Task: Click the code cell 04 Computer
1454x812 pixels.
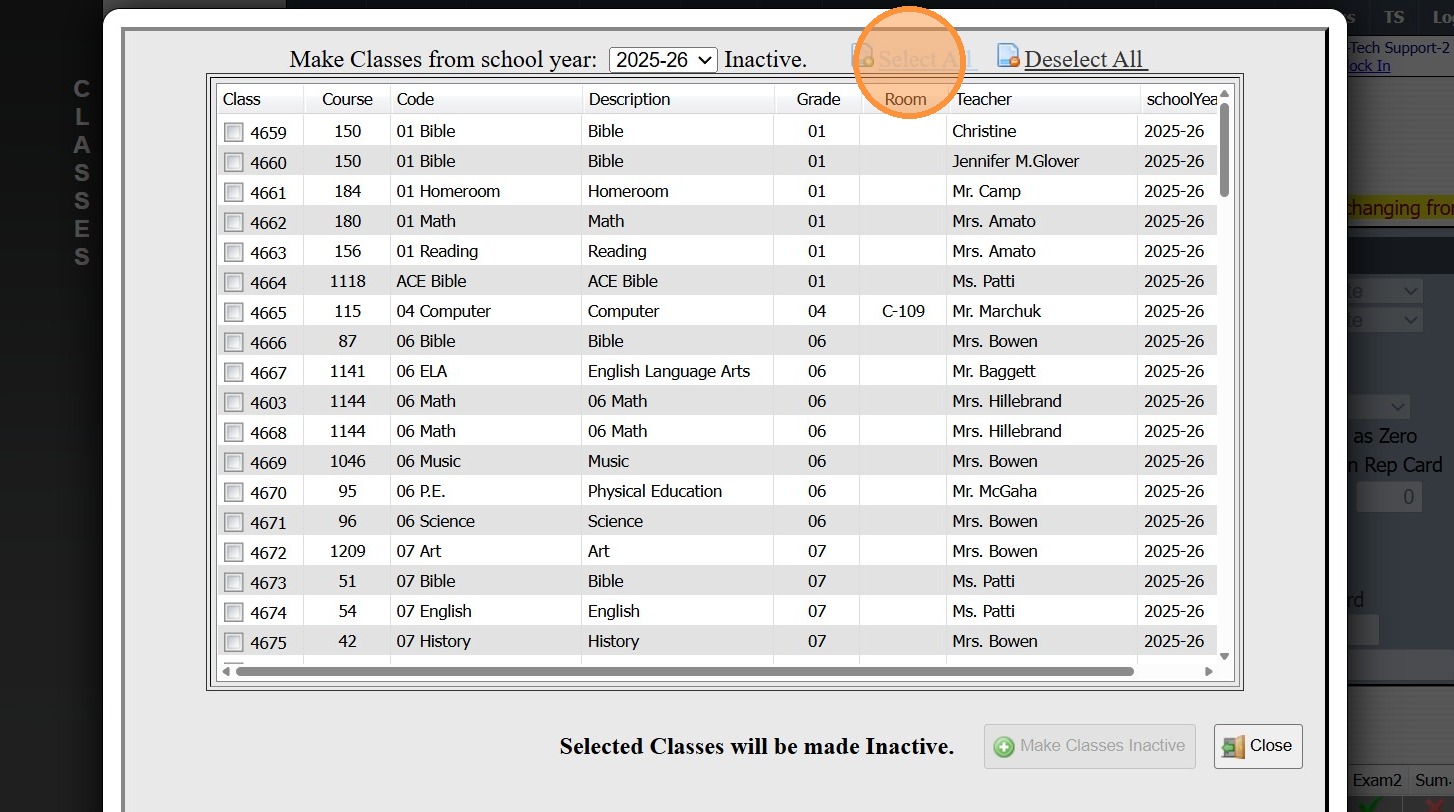Action: click(x=444, y=311)
